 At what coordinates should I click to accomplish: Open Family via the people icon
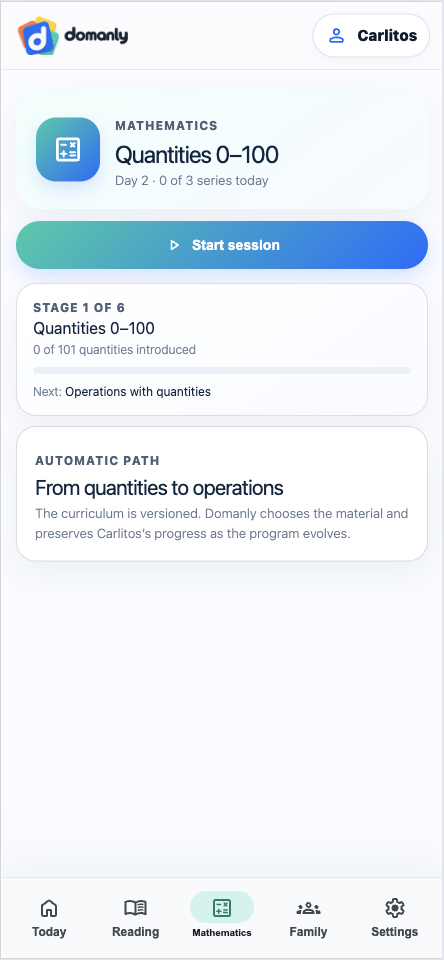click(308, 908)
